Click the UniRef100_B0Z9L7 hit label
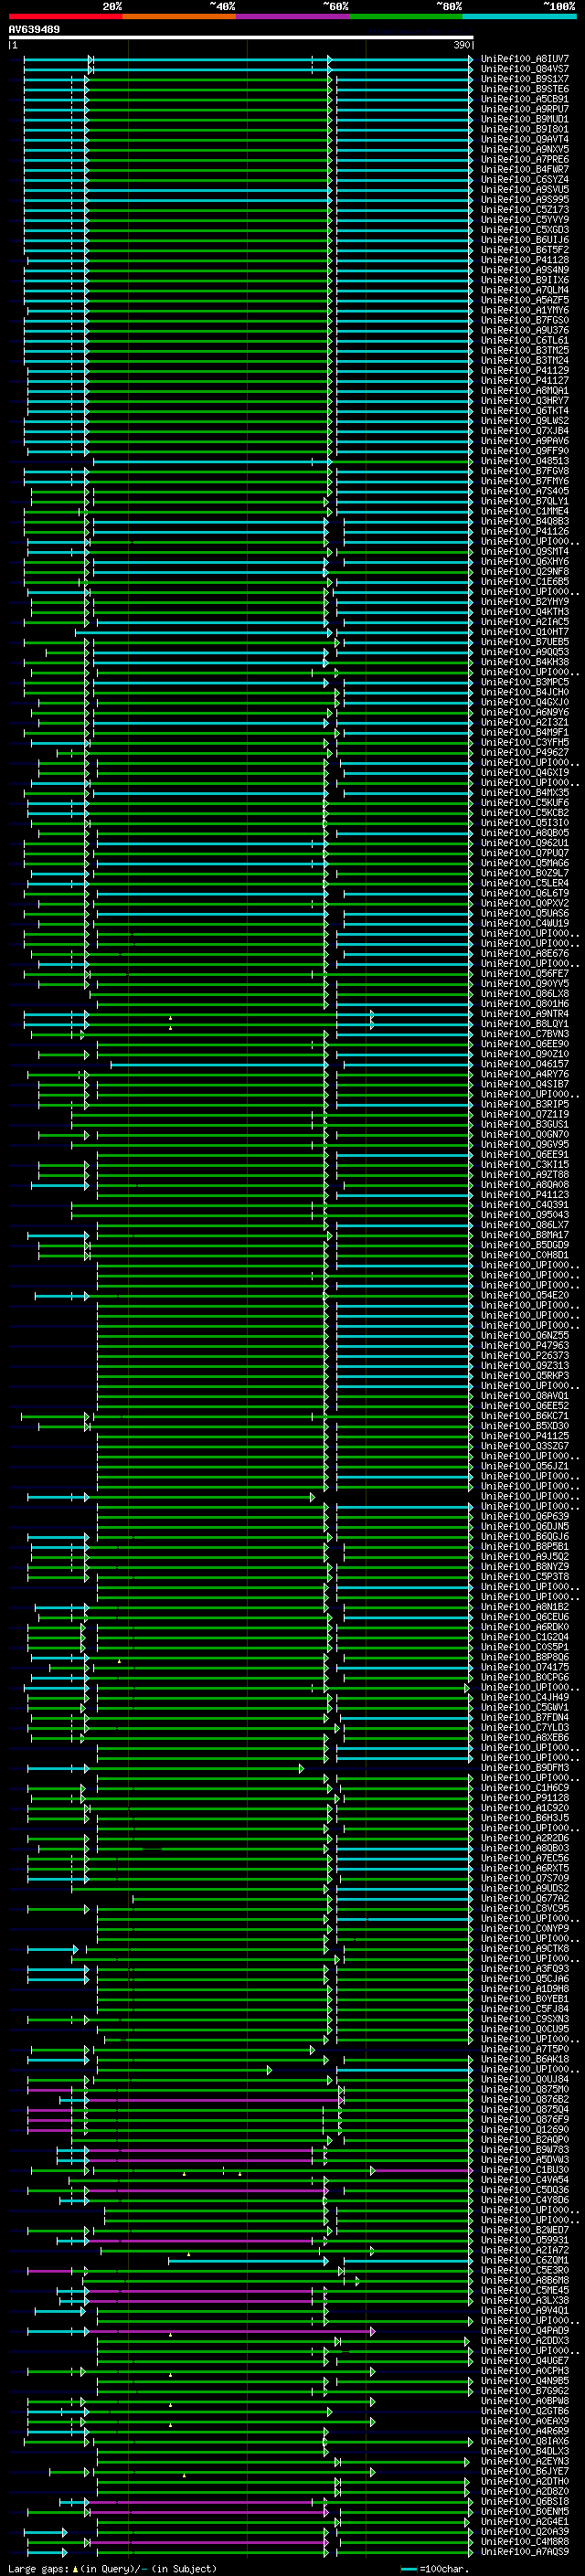The width and height of the screenshot is (585, 2576). (525, 873)
